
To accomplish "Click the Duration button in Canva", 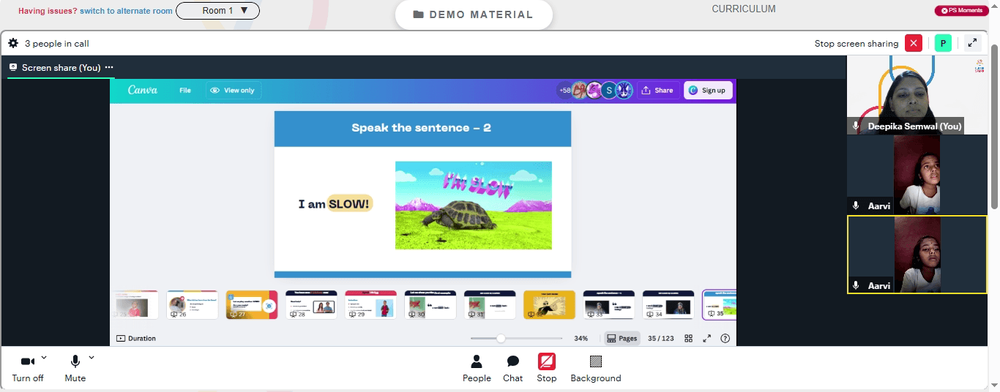I will [136, 338].
